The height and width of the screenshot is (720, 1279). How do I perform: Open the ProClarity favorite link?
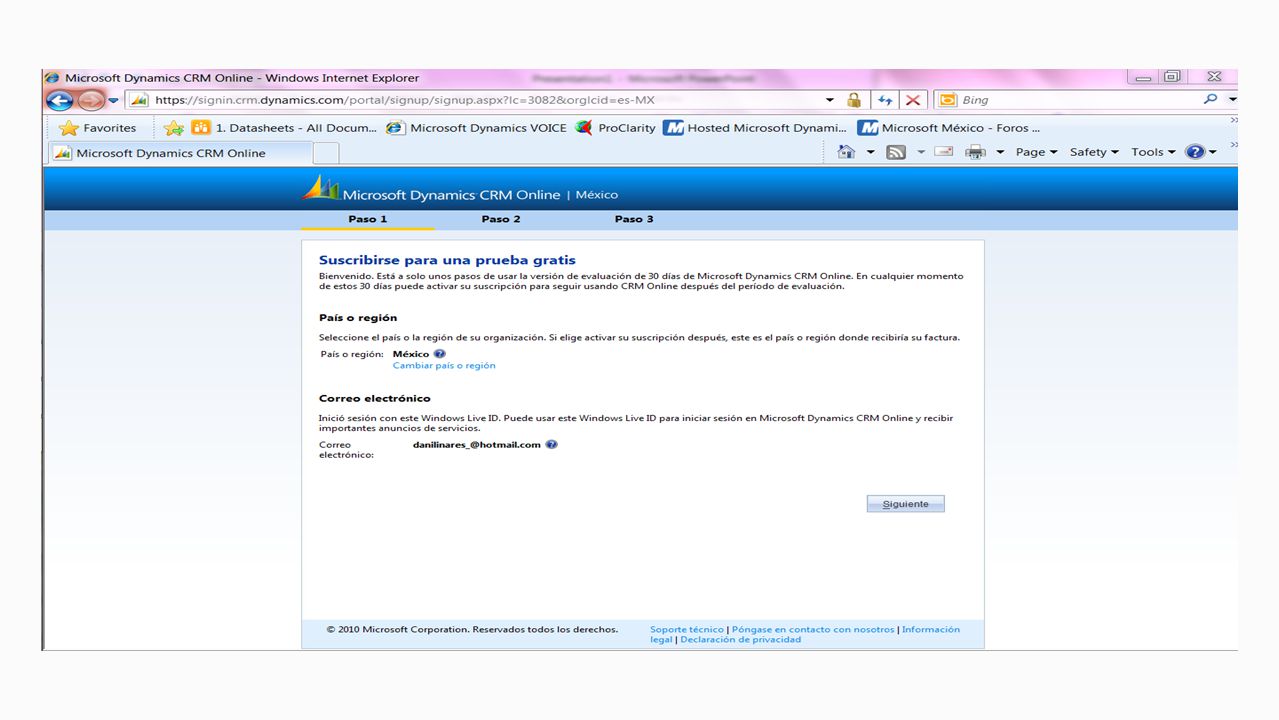tap(615, 128)
